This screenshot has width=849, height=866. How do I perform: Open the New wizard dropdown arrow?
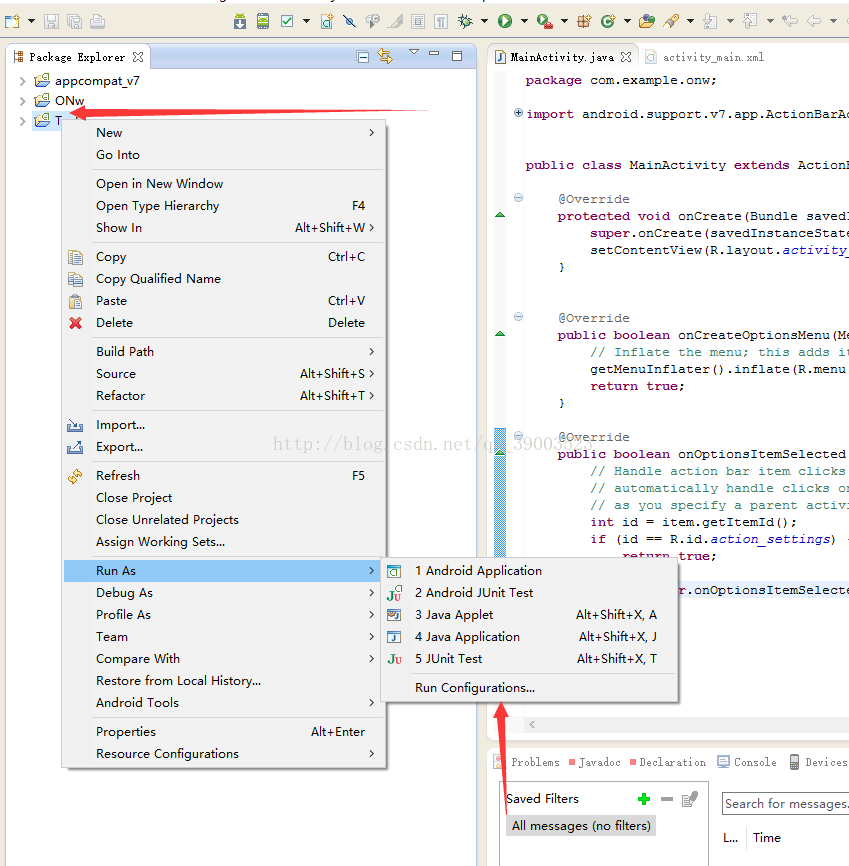pyautogui.click(x=31, y=22)
